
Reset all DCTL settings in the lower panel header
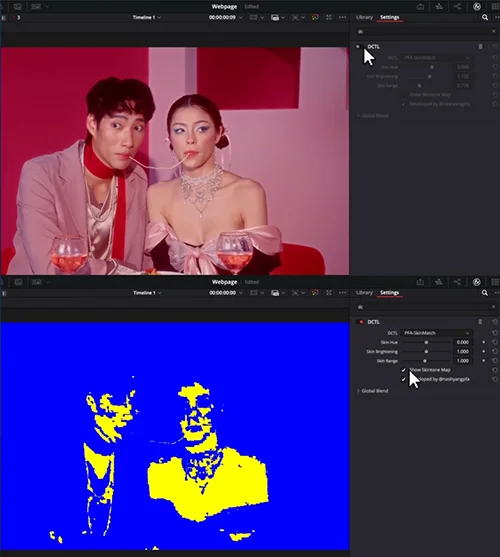(495, 322)
